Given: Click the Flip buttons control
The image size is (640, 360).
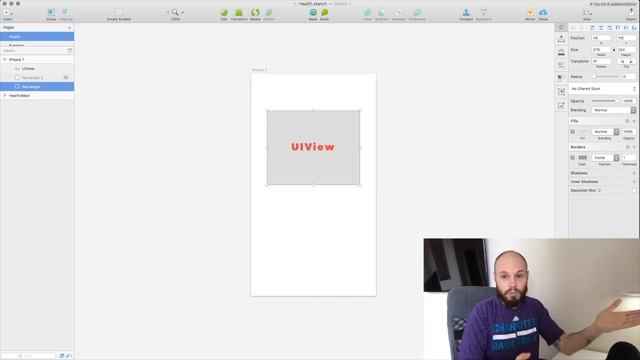Looking at the screenshot, I should pyautogui.click(x=626, y=61).
